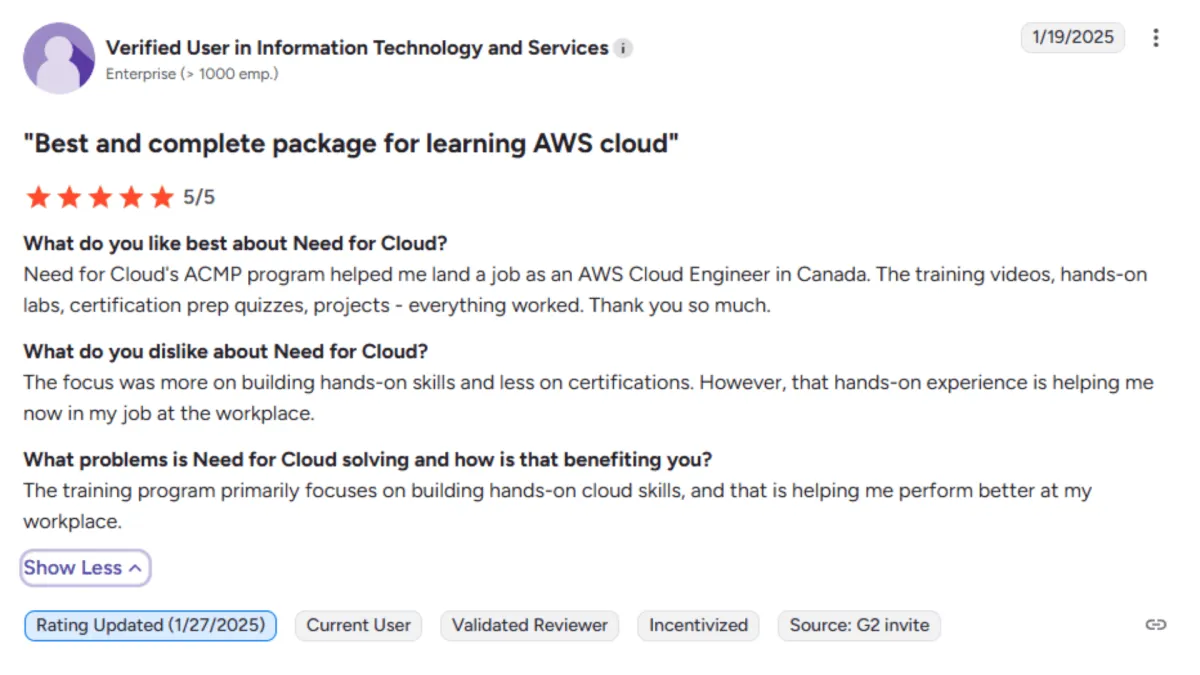
Task: Click the fourth rating star
Action: coord(131,197)
